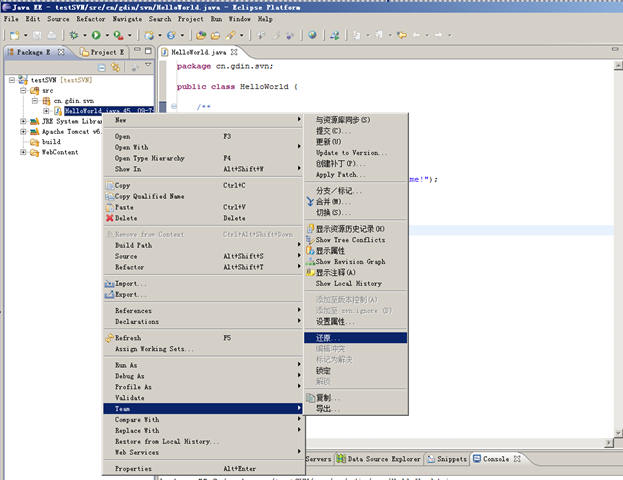Click the green Run toolbar button
The width and height of the screenshot is (623, 480).
(96, 35)
